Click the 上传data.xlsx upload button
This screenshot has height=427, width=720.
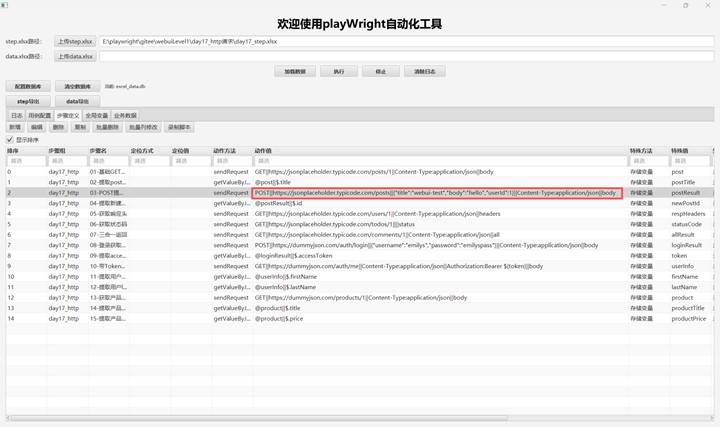(x=75, y=56)
